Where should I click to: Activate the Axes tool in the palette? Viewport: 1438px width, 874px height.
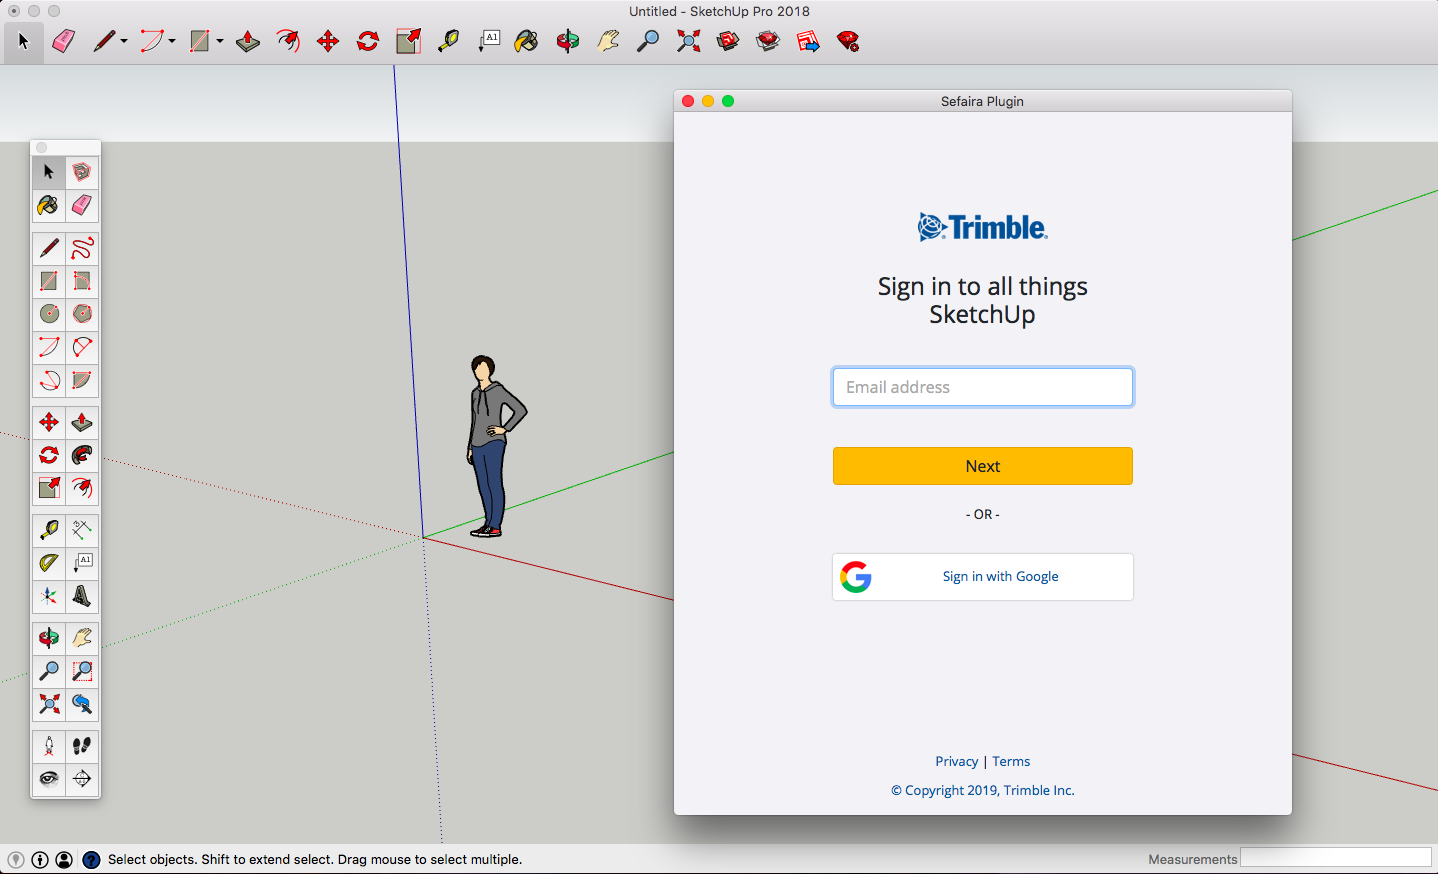(x=48, y=596)
